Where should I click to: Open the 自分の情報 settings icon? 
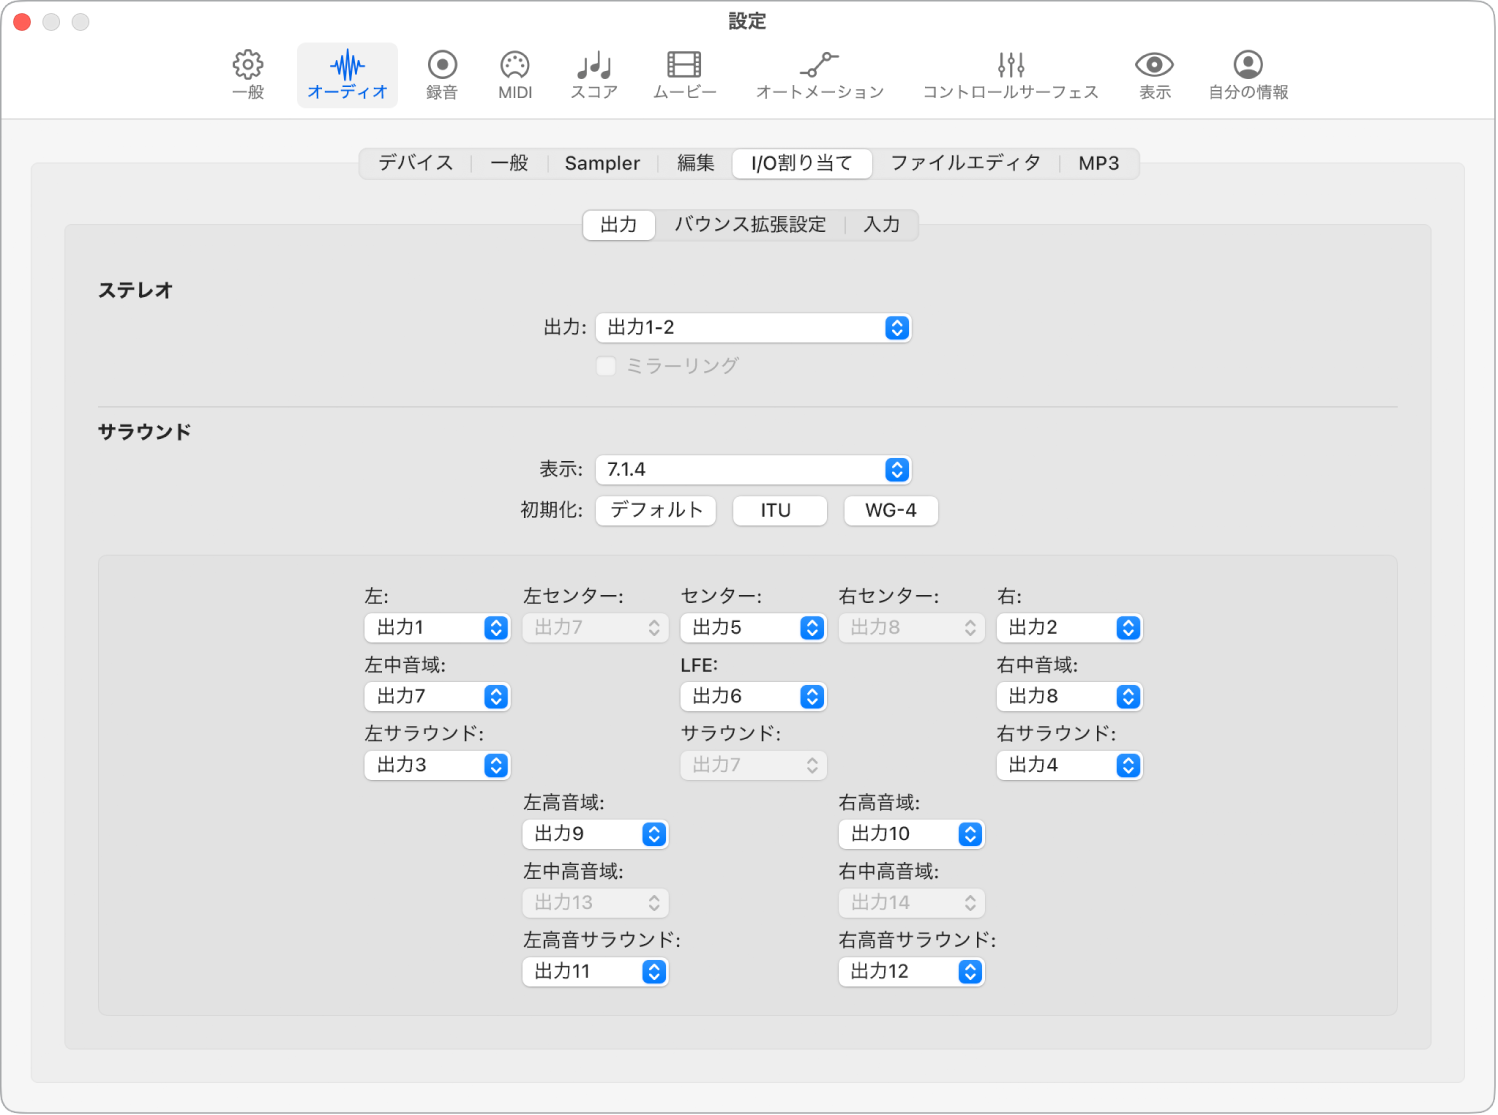tap(1246, 74)
